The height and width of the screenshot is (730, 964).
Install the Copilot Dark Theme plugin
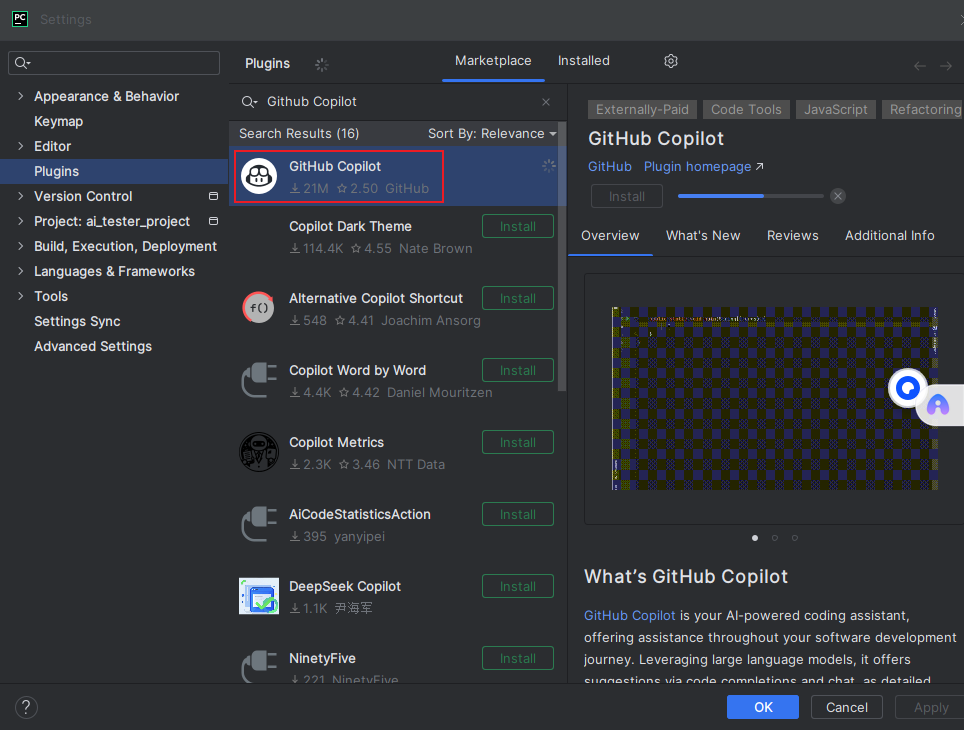518,226
